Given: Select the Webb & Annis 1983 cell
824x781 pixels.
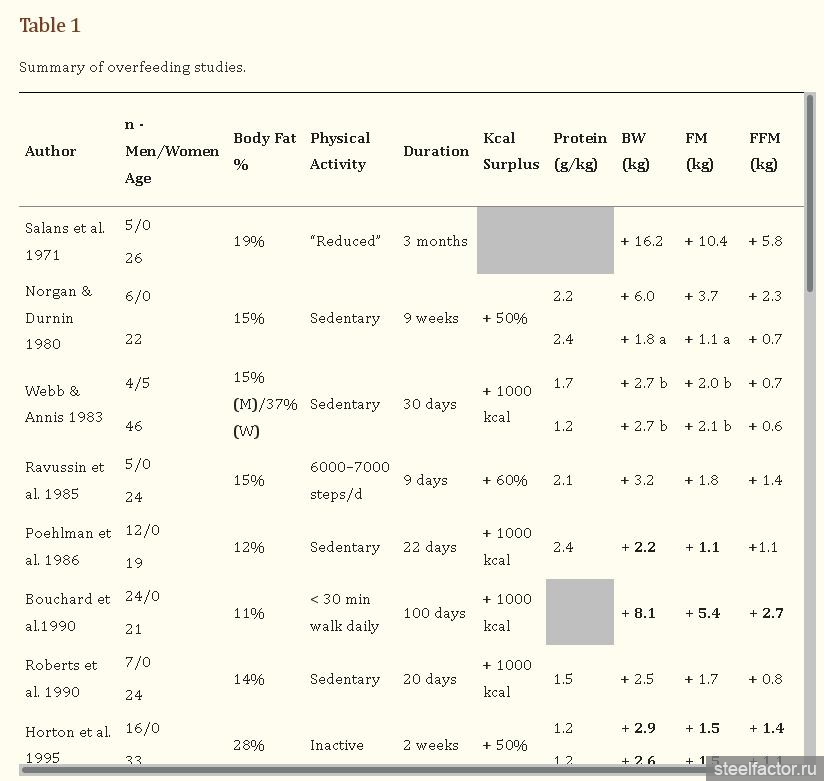Looking at the screenshot, I should (x=64, y=404).
